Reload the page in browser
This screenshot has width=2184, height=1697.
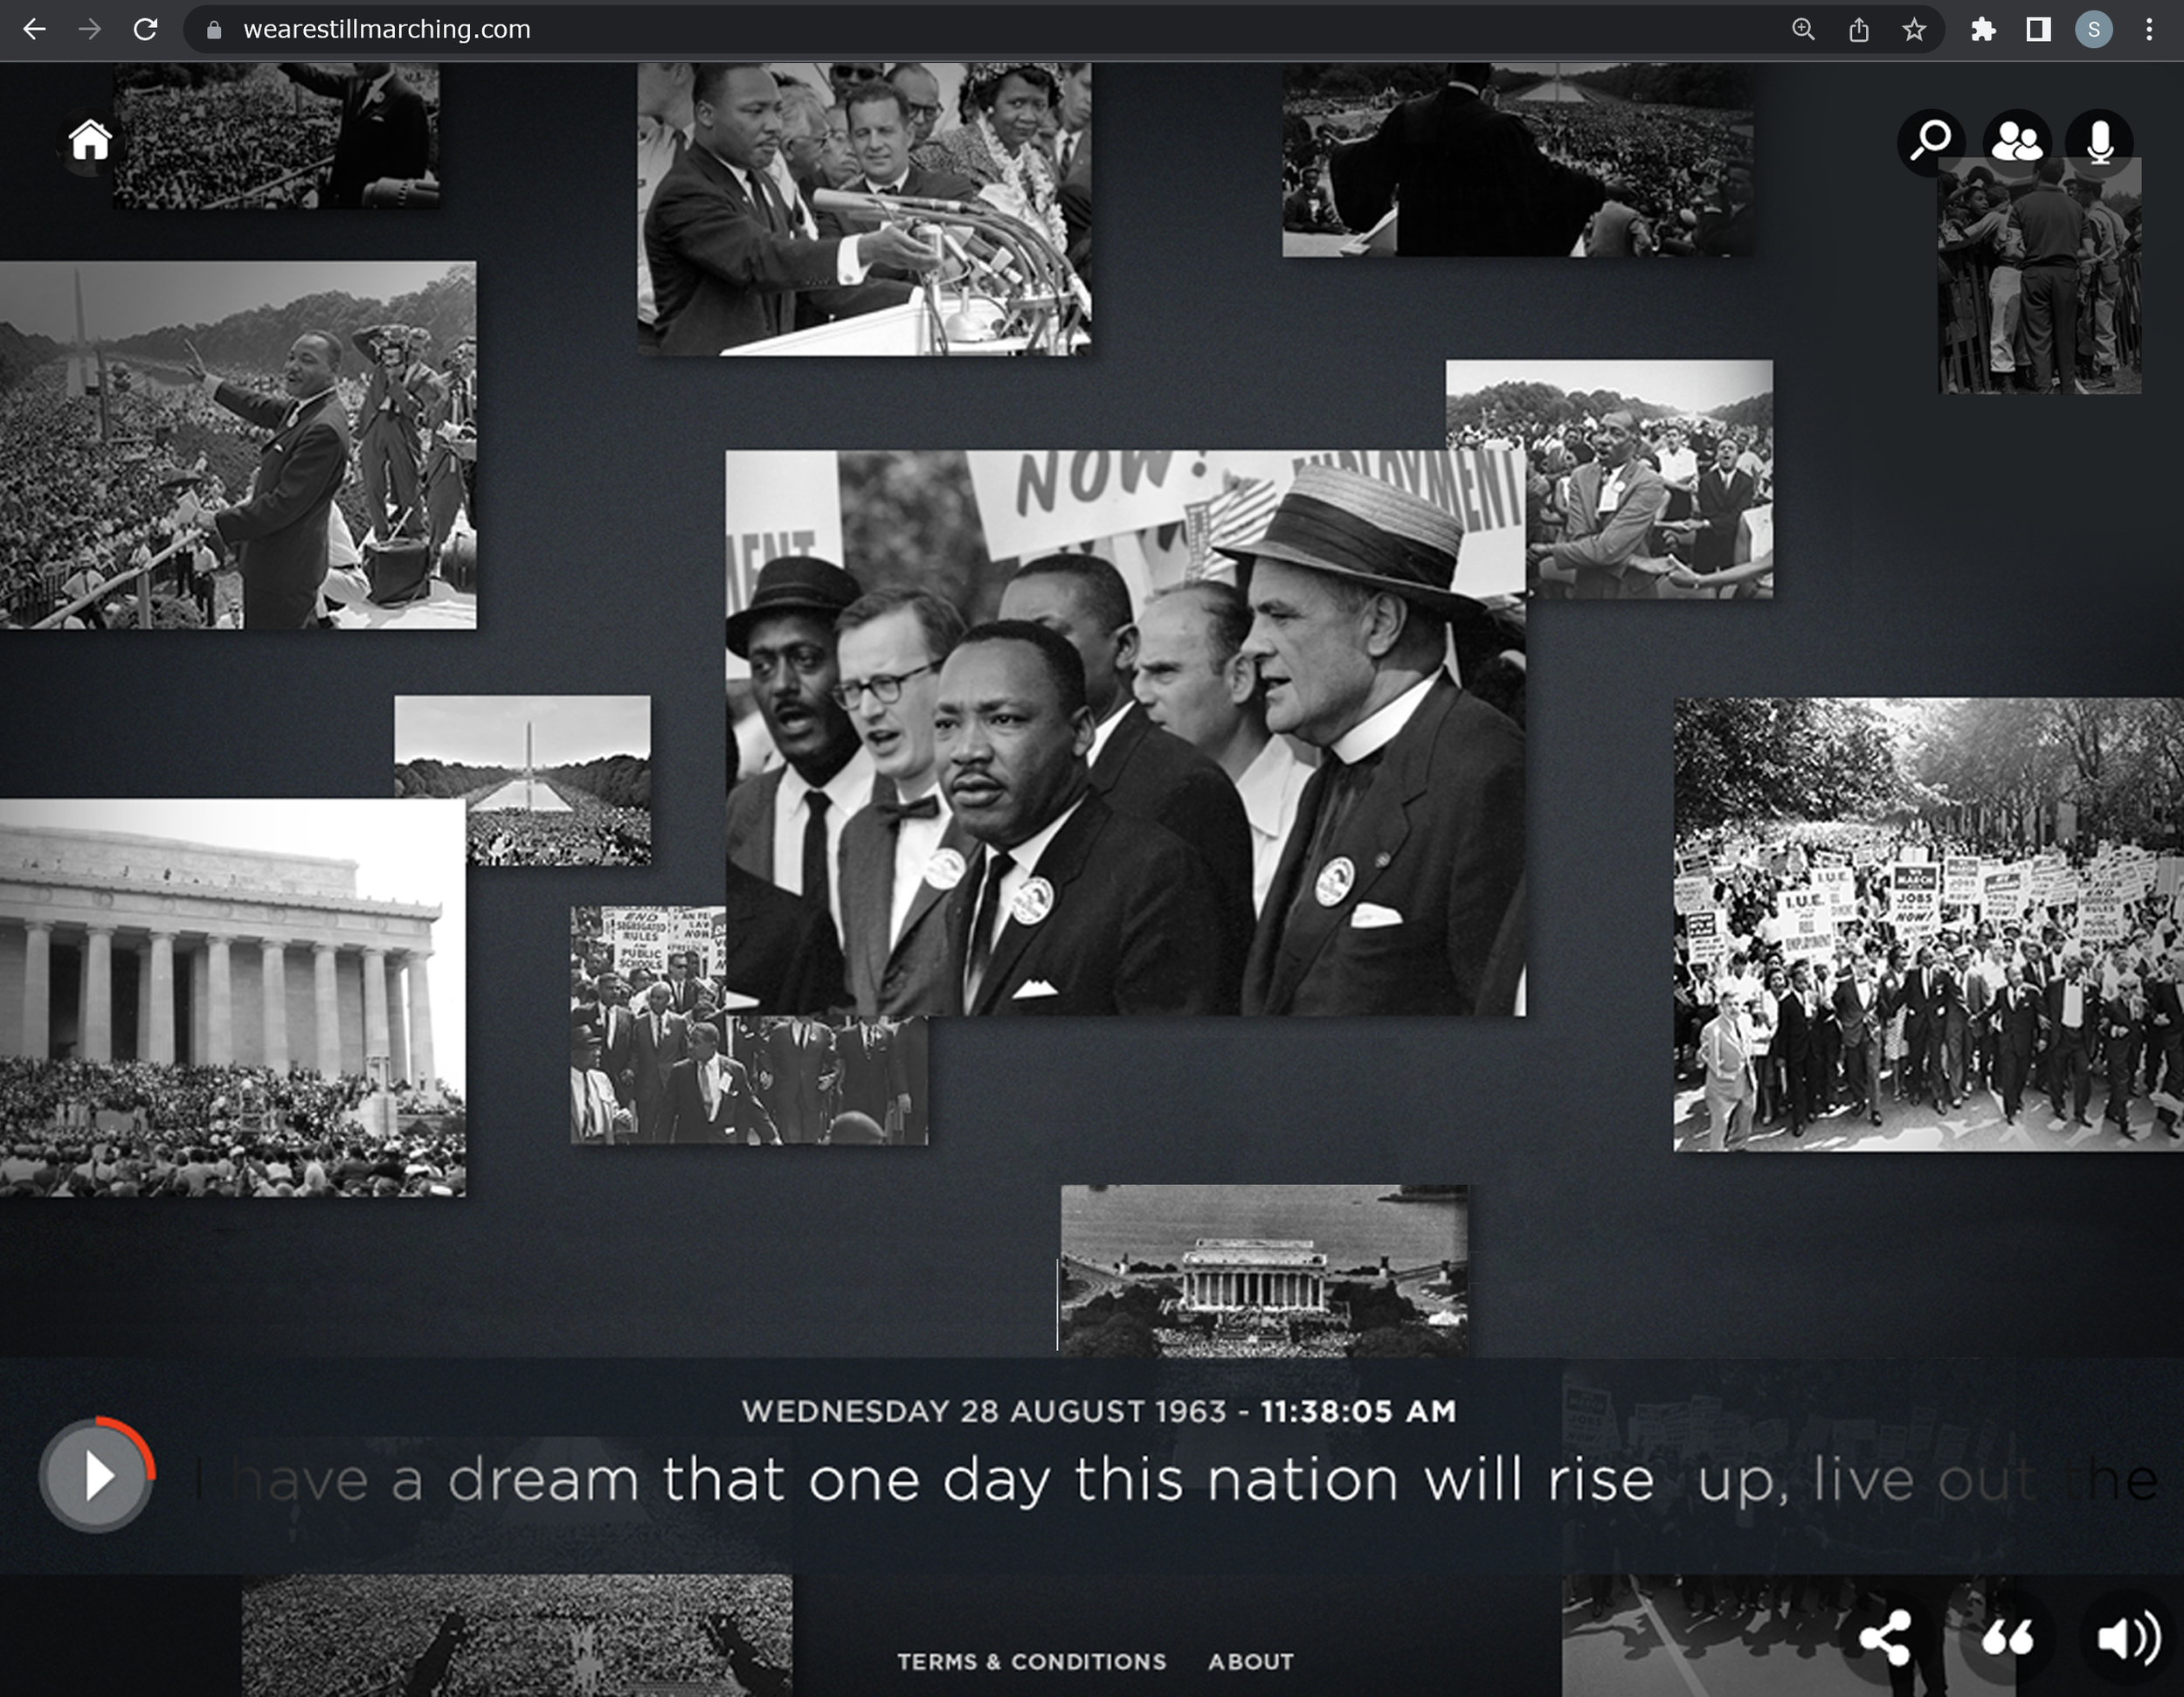click(146, 30)
